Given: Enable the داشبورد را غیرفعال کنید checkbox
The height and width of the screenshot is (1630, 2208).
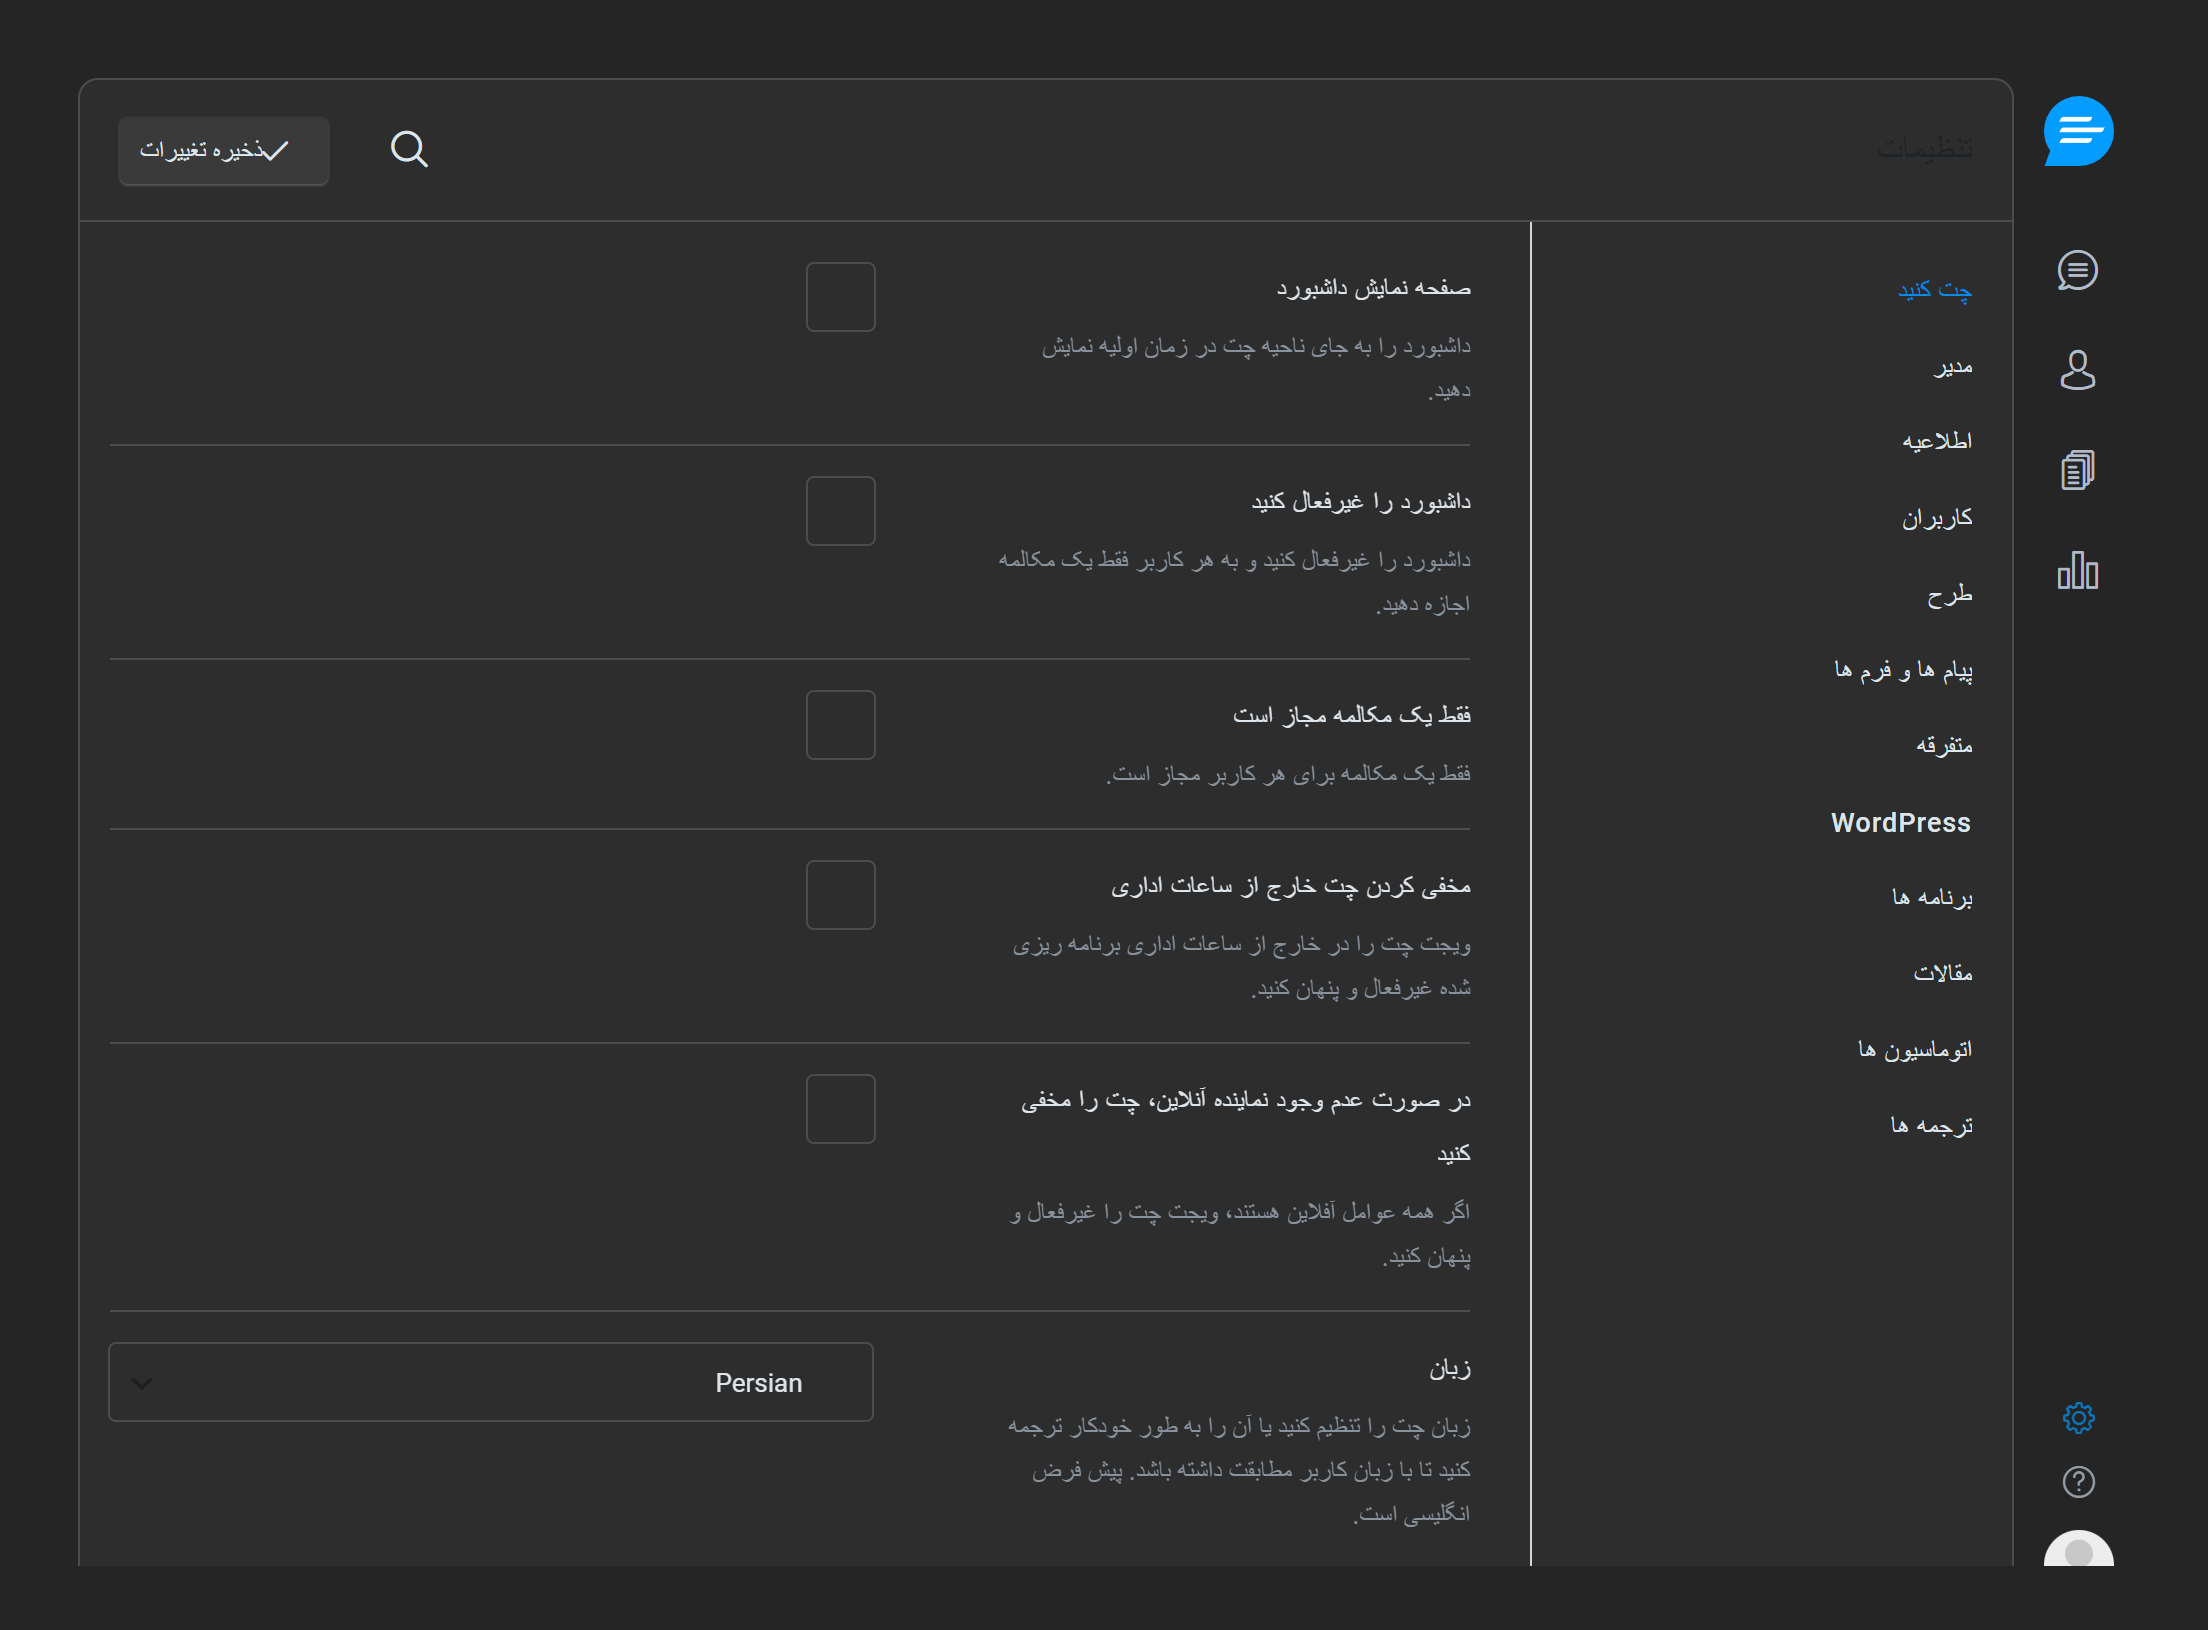Looking at the screenshot, I should click(x=841, y=511).
